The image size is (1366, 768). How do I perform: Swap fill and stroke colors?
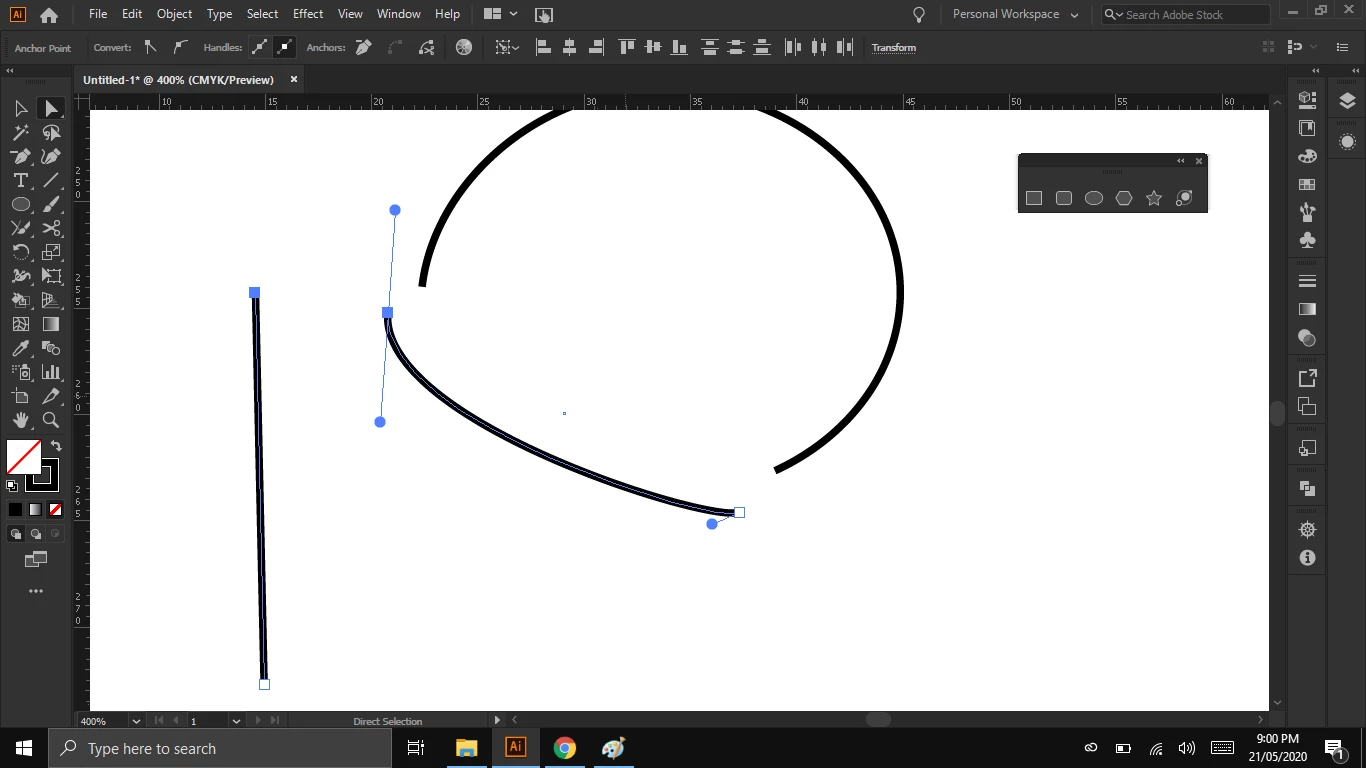[56, 446]
